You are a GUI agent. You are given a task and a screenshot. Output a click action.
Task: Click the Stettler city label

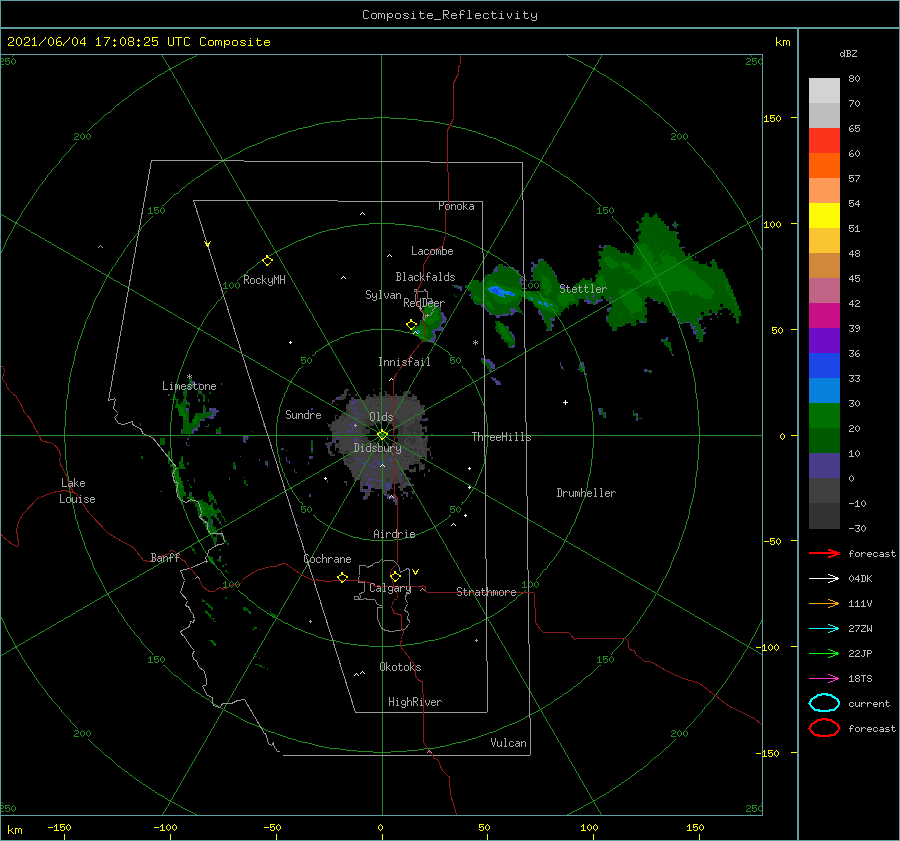(x=583, y=289)
